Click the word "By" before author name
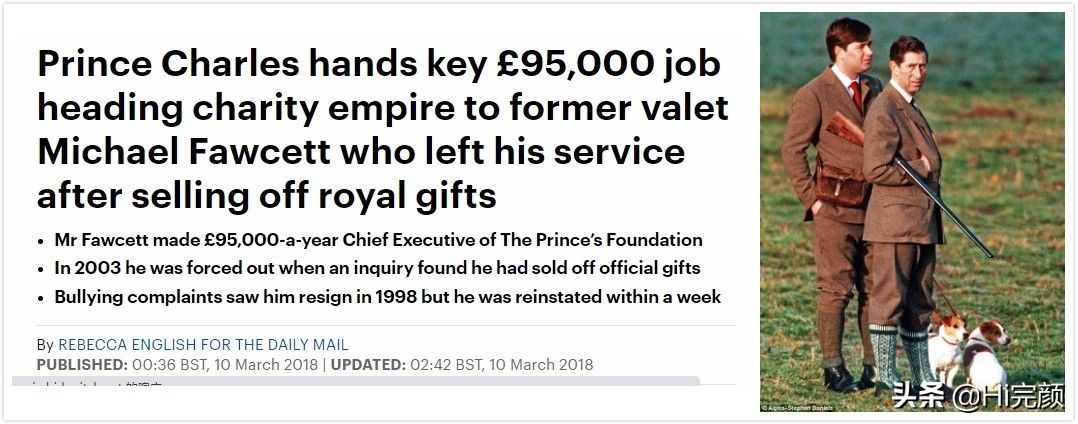The width and height of the screenshot is (1078, 424). point(45,343)
